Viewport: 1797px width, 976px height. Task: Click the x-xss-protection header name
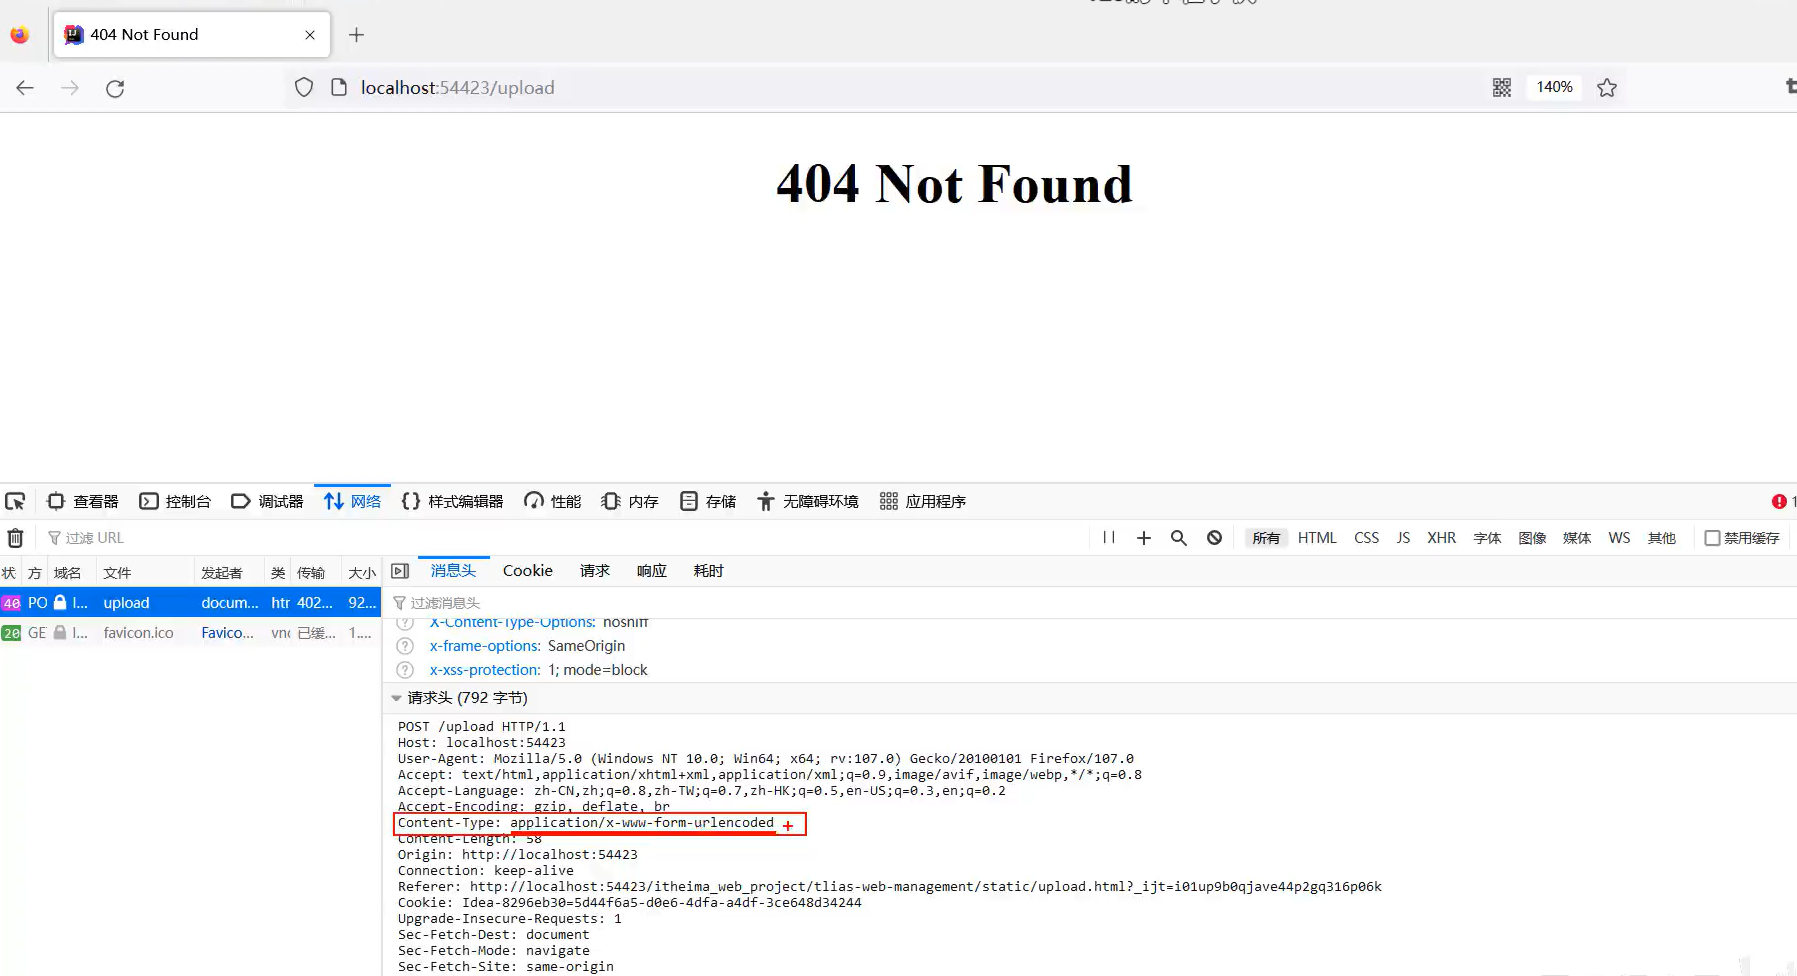pyautogui.click(x=485, y=670)
